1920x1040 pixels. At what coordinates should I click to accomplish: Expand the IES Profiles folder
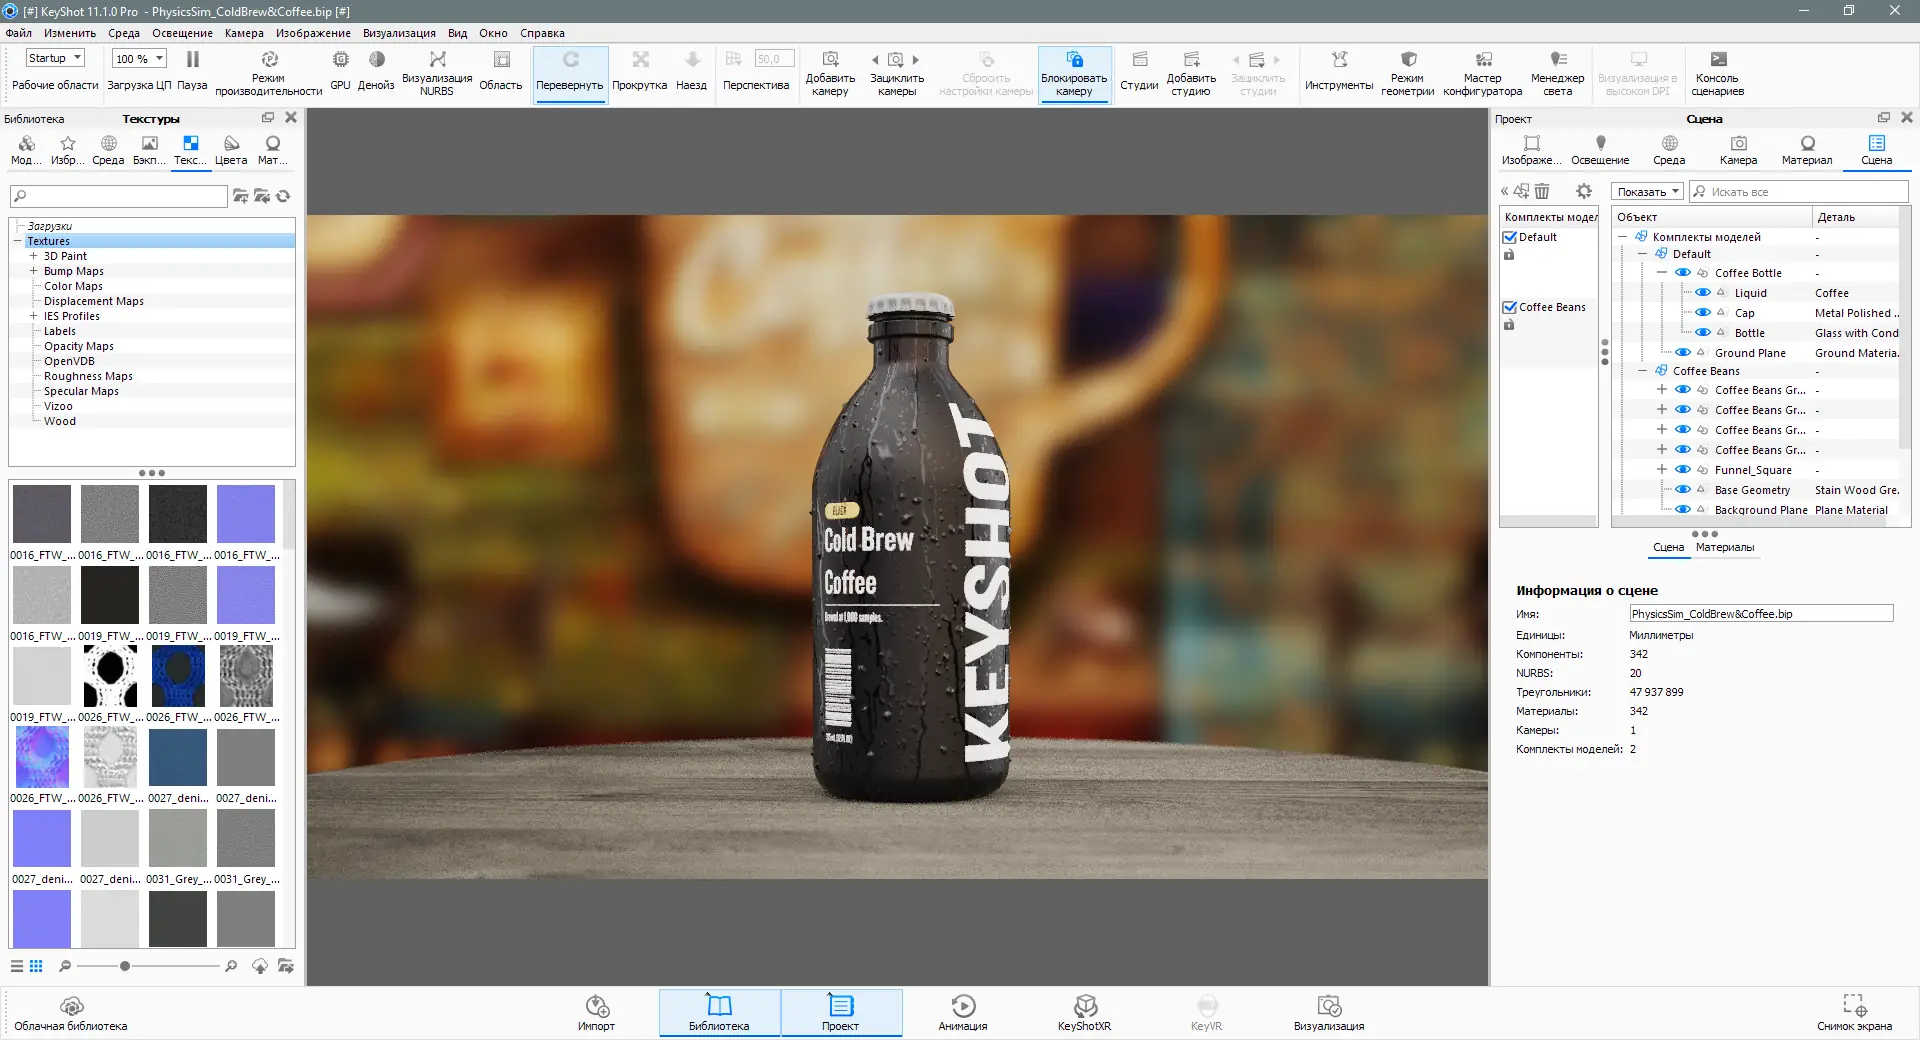click(33, 316)
